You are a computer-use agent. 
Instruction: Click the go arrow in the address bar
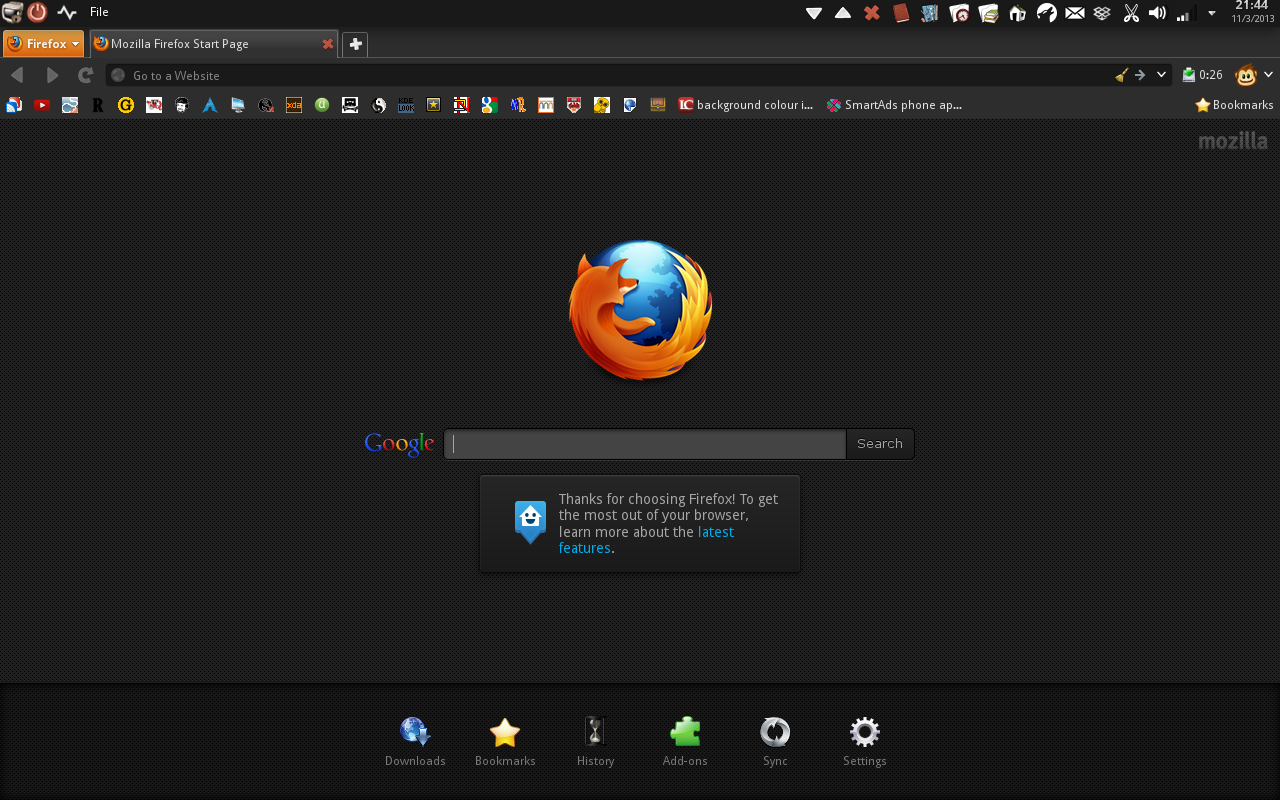click(x=1140, y=75)
